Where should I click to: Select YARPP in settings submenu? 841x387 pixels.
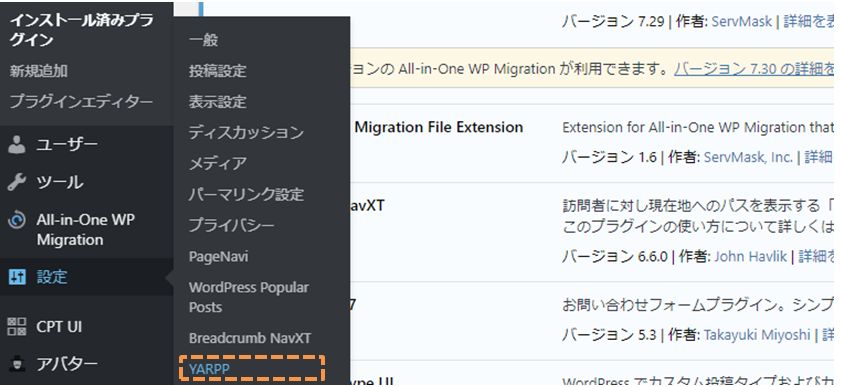[209, 369]
